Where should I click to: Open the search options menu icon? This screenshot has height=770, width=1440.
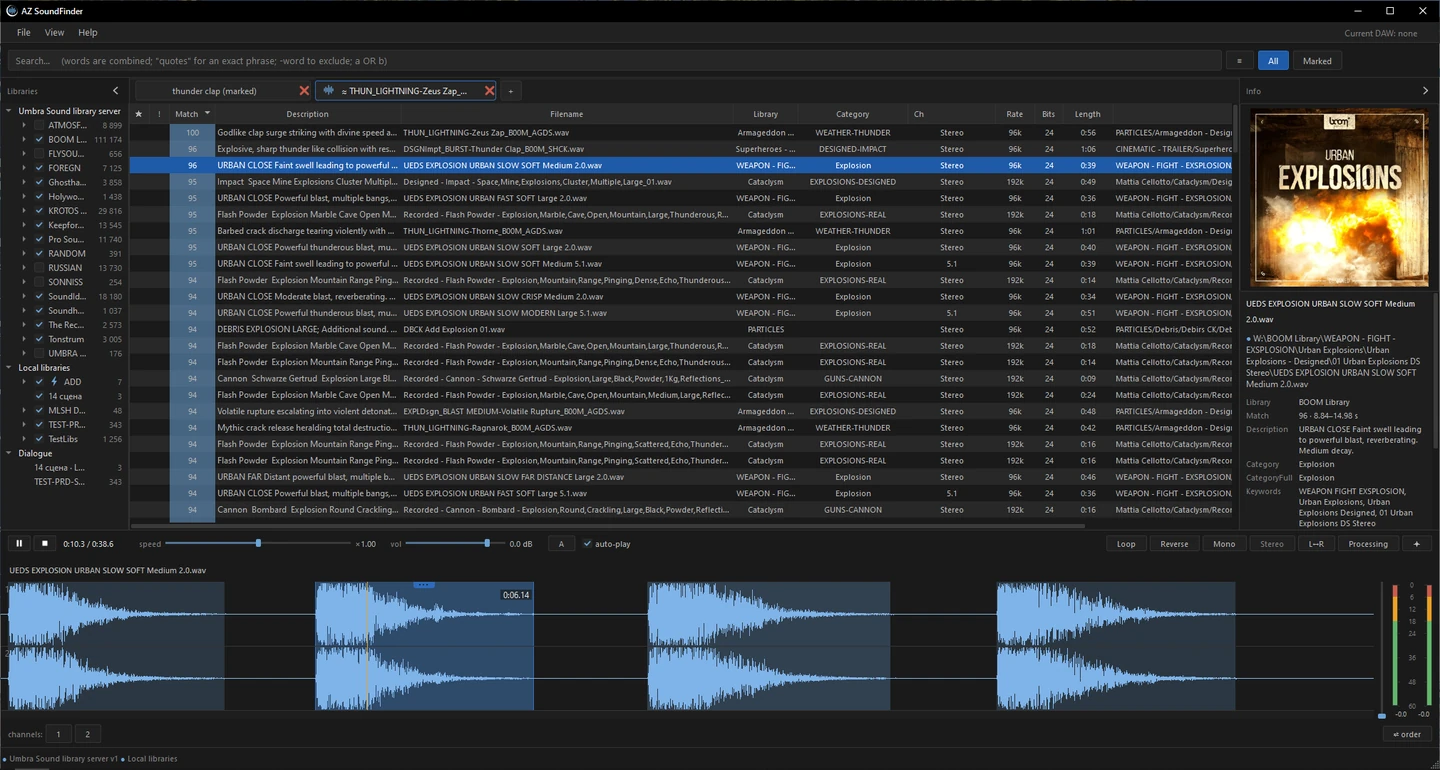pyautogui.click(x=1239, y=61)
